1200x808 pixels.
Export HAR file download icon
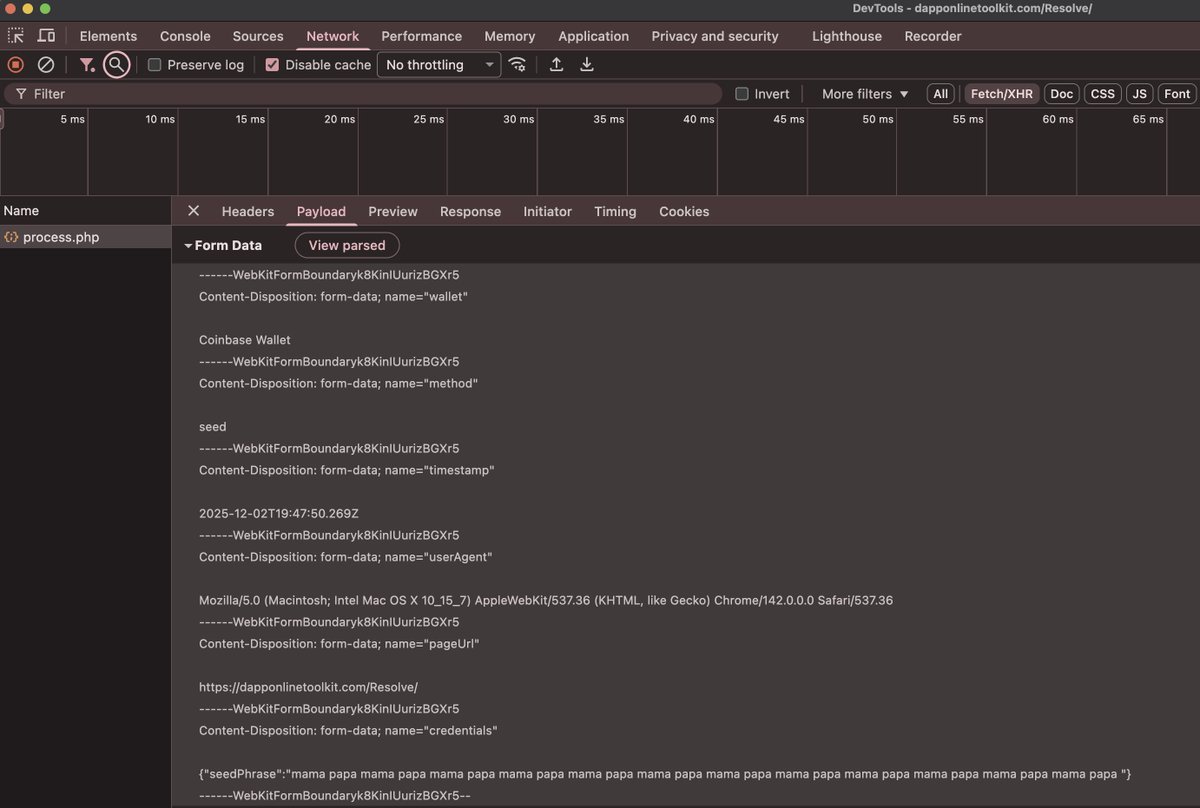(x=587, y=65)
